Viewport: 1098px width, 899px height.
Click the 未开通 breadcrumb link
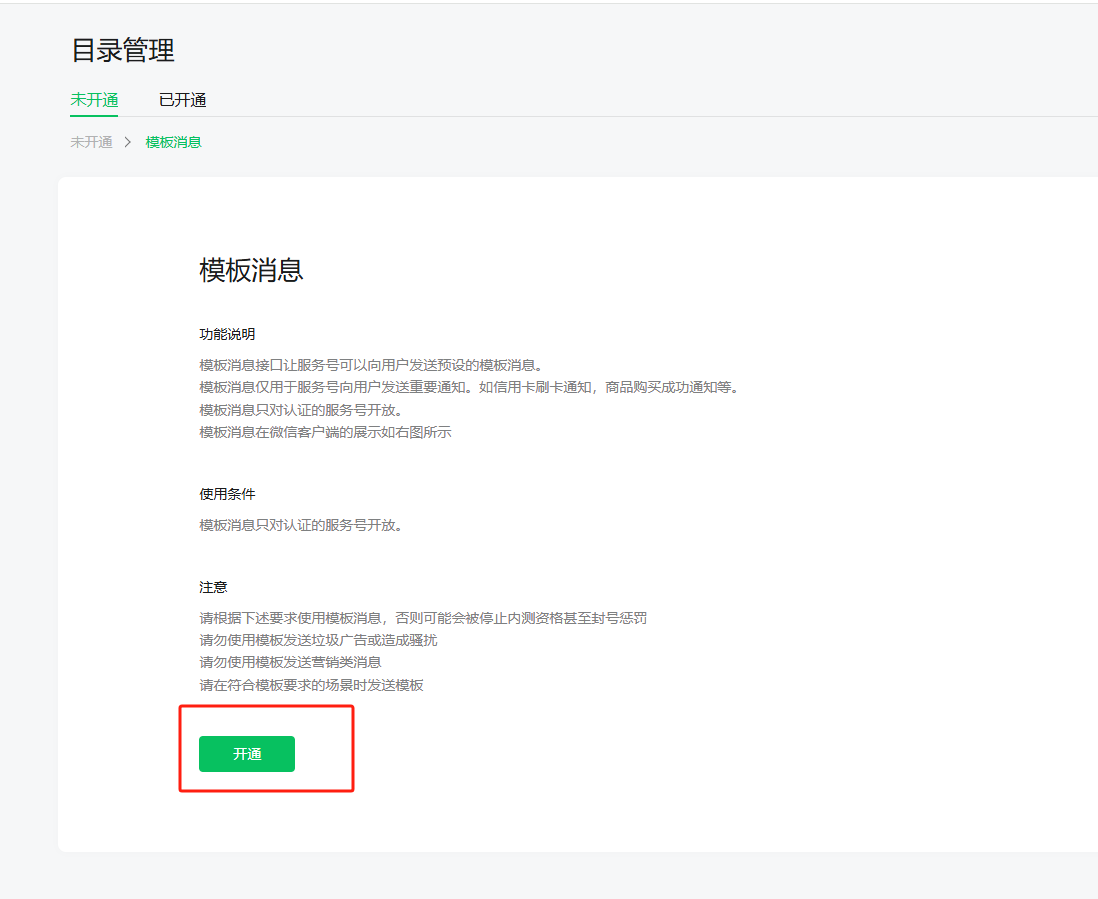[91, 142]
